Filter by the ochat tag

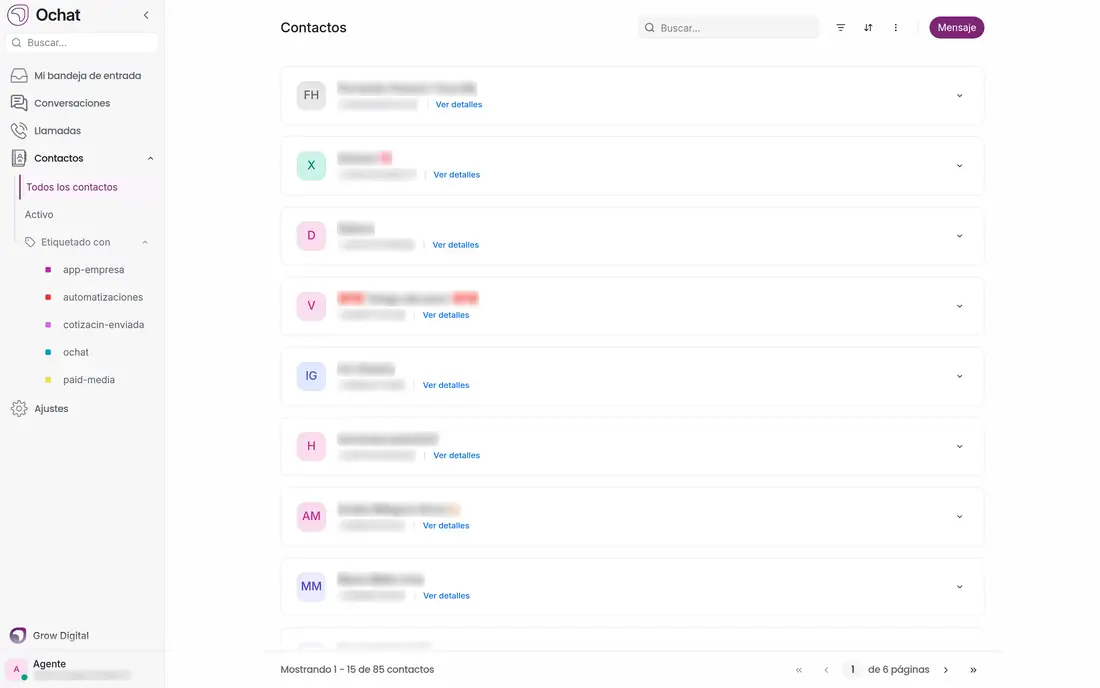[76, 352]
